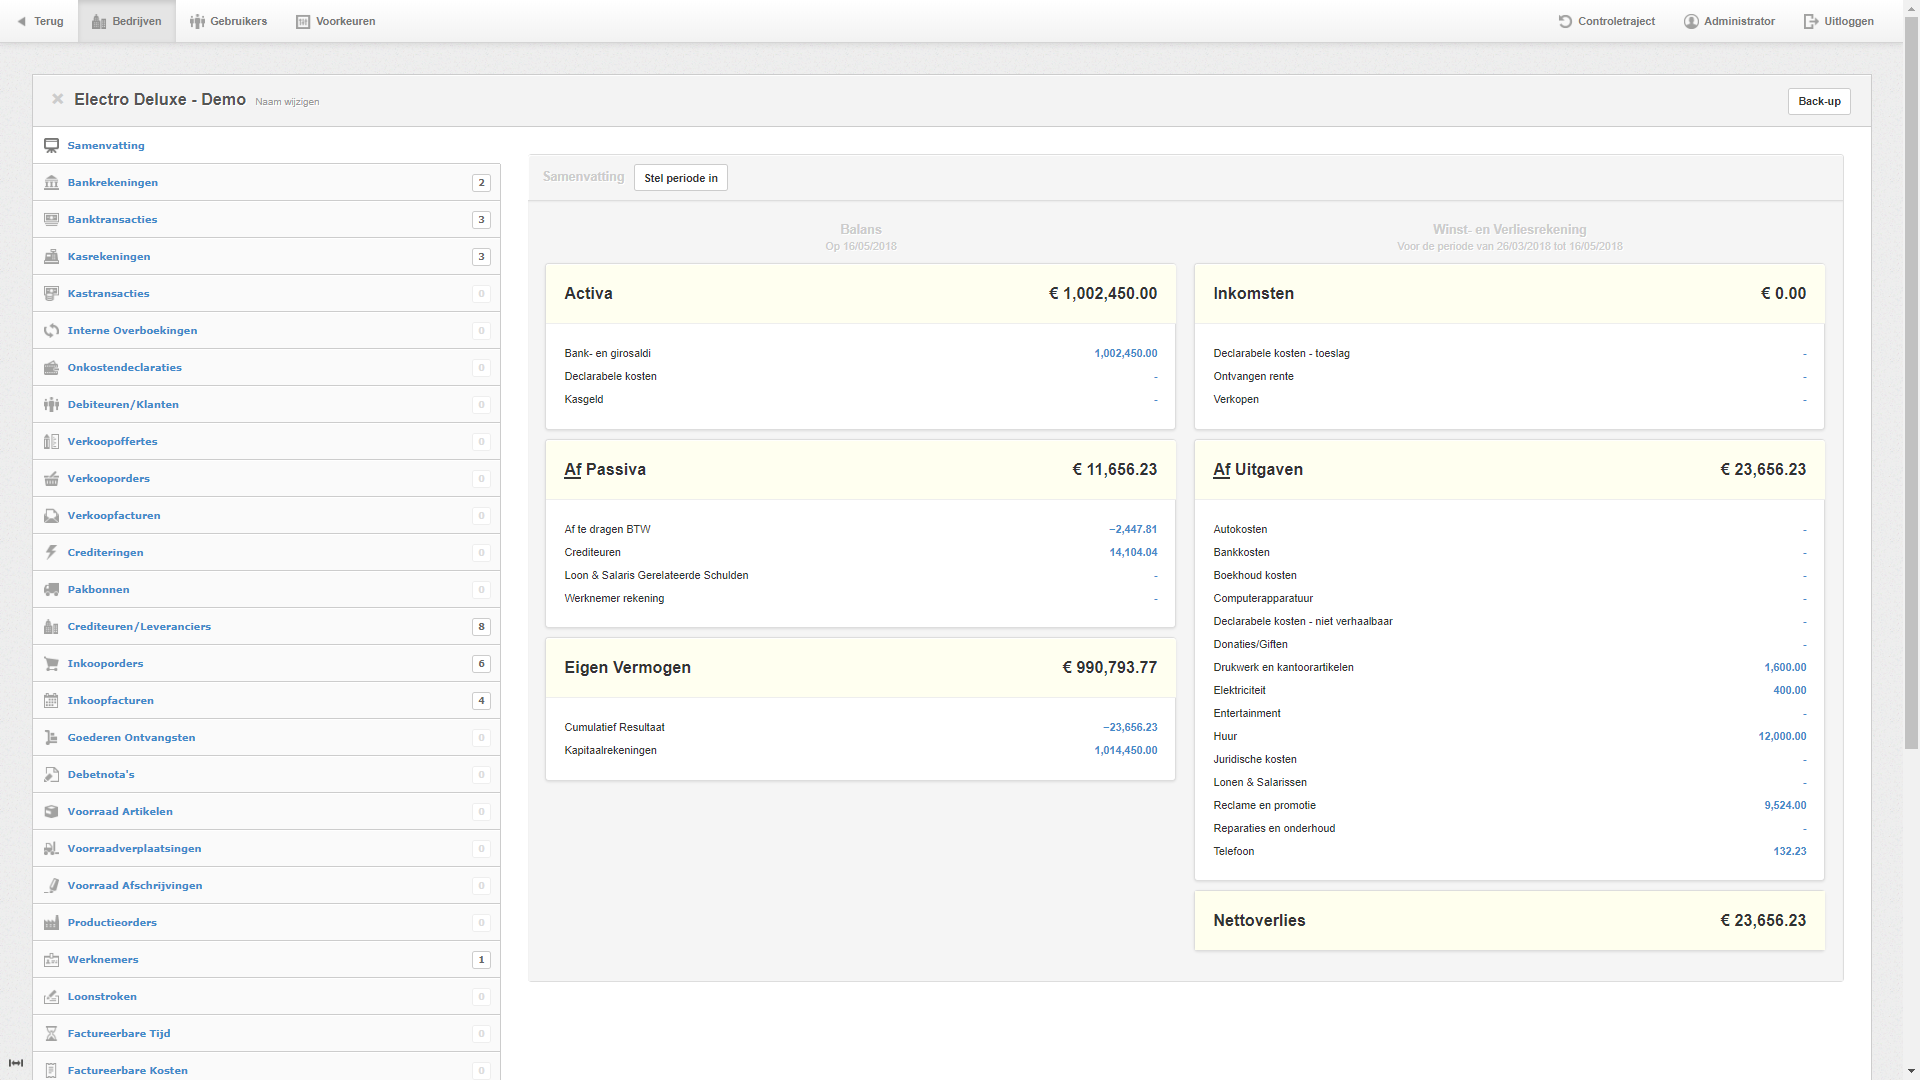The image size is (1920, 1080).
Task: Click the Onkostendeclaraties icon
Action: pos(51,368)
